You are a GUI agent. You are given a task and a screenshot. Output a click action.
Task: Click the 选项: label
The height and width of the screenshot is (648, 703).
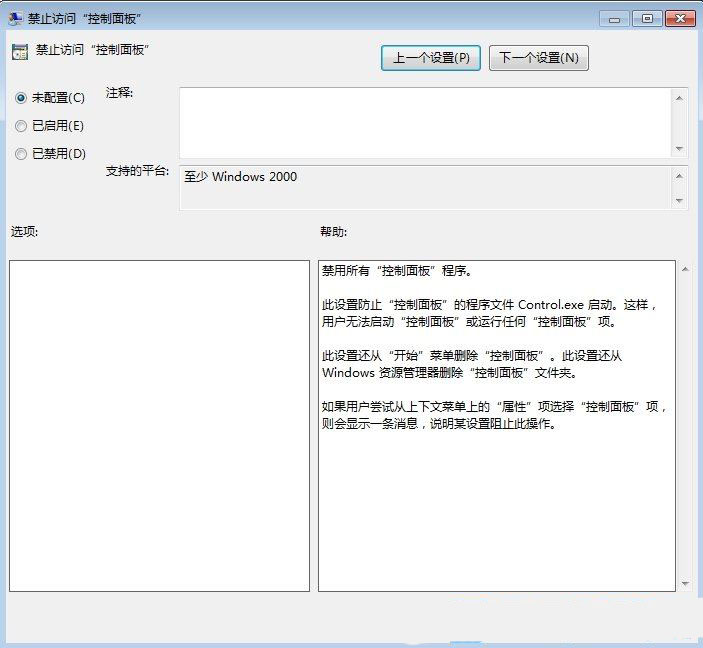[24, 231]
